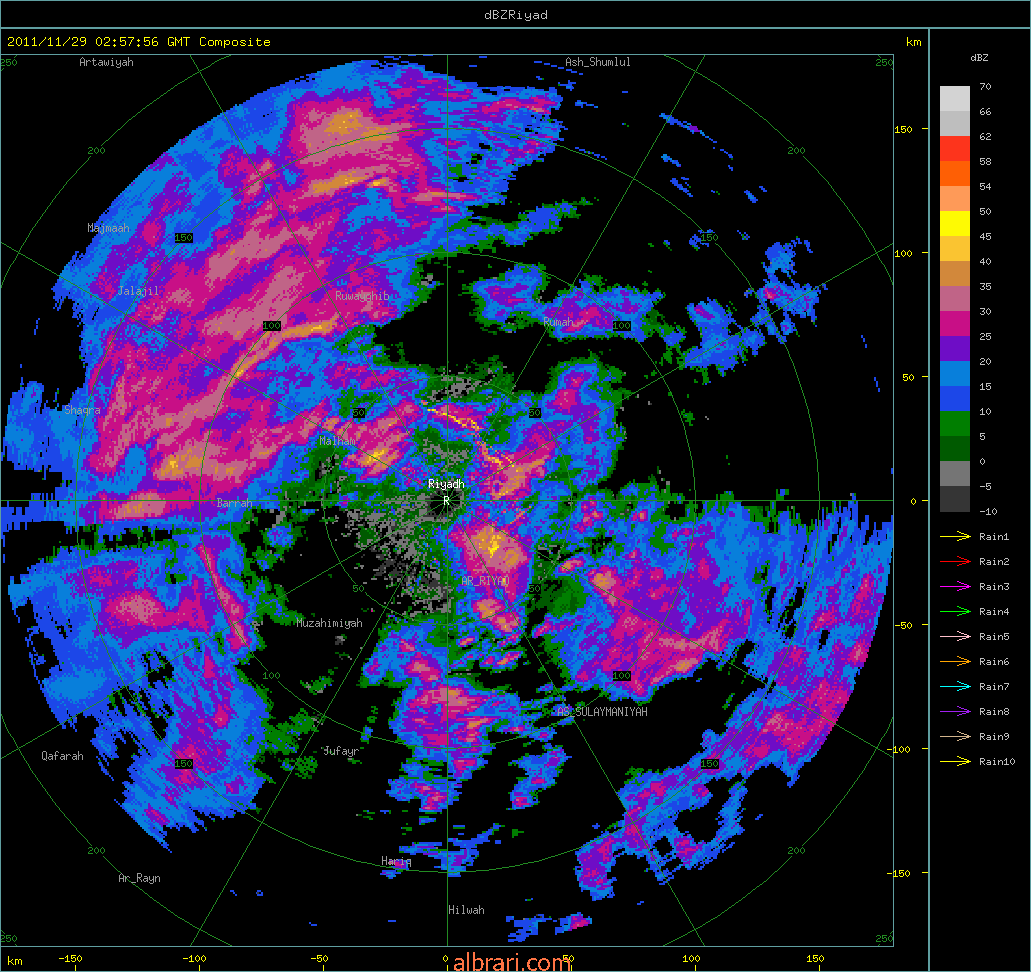1031x972 pixels.
Task: Pick the magenta 25–30 dBZ swatch
Action: pyautogui.click(x=955, y=324)
